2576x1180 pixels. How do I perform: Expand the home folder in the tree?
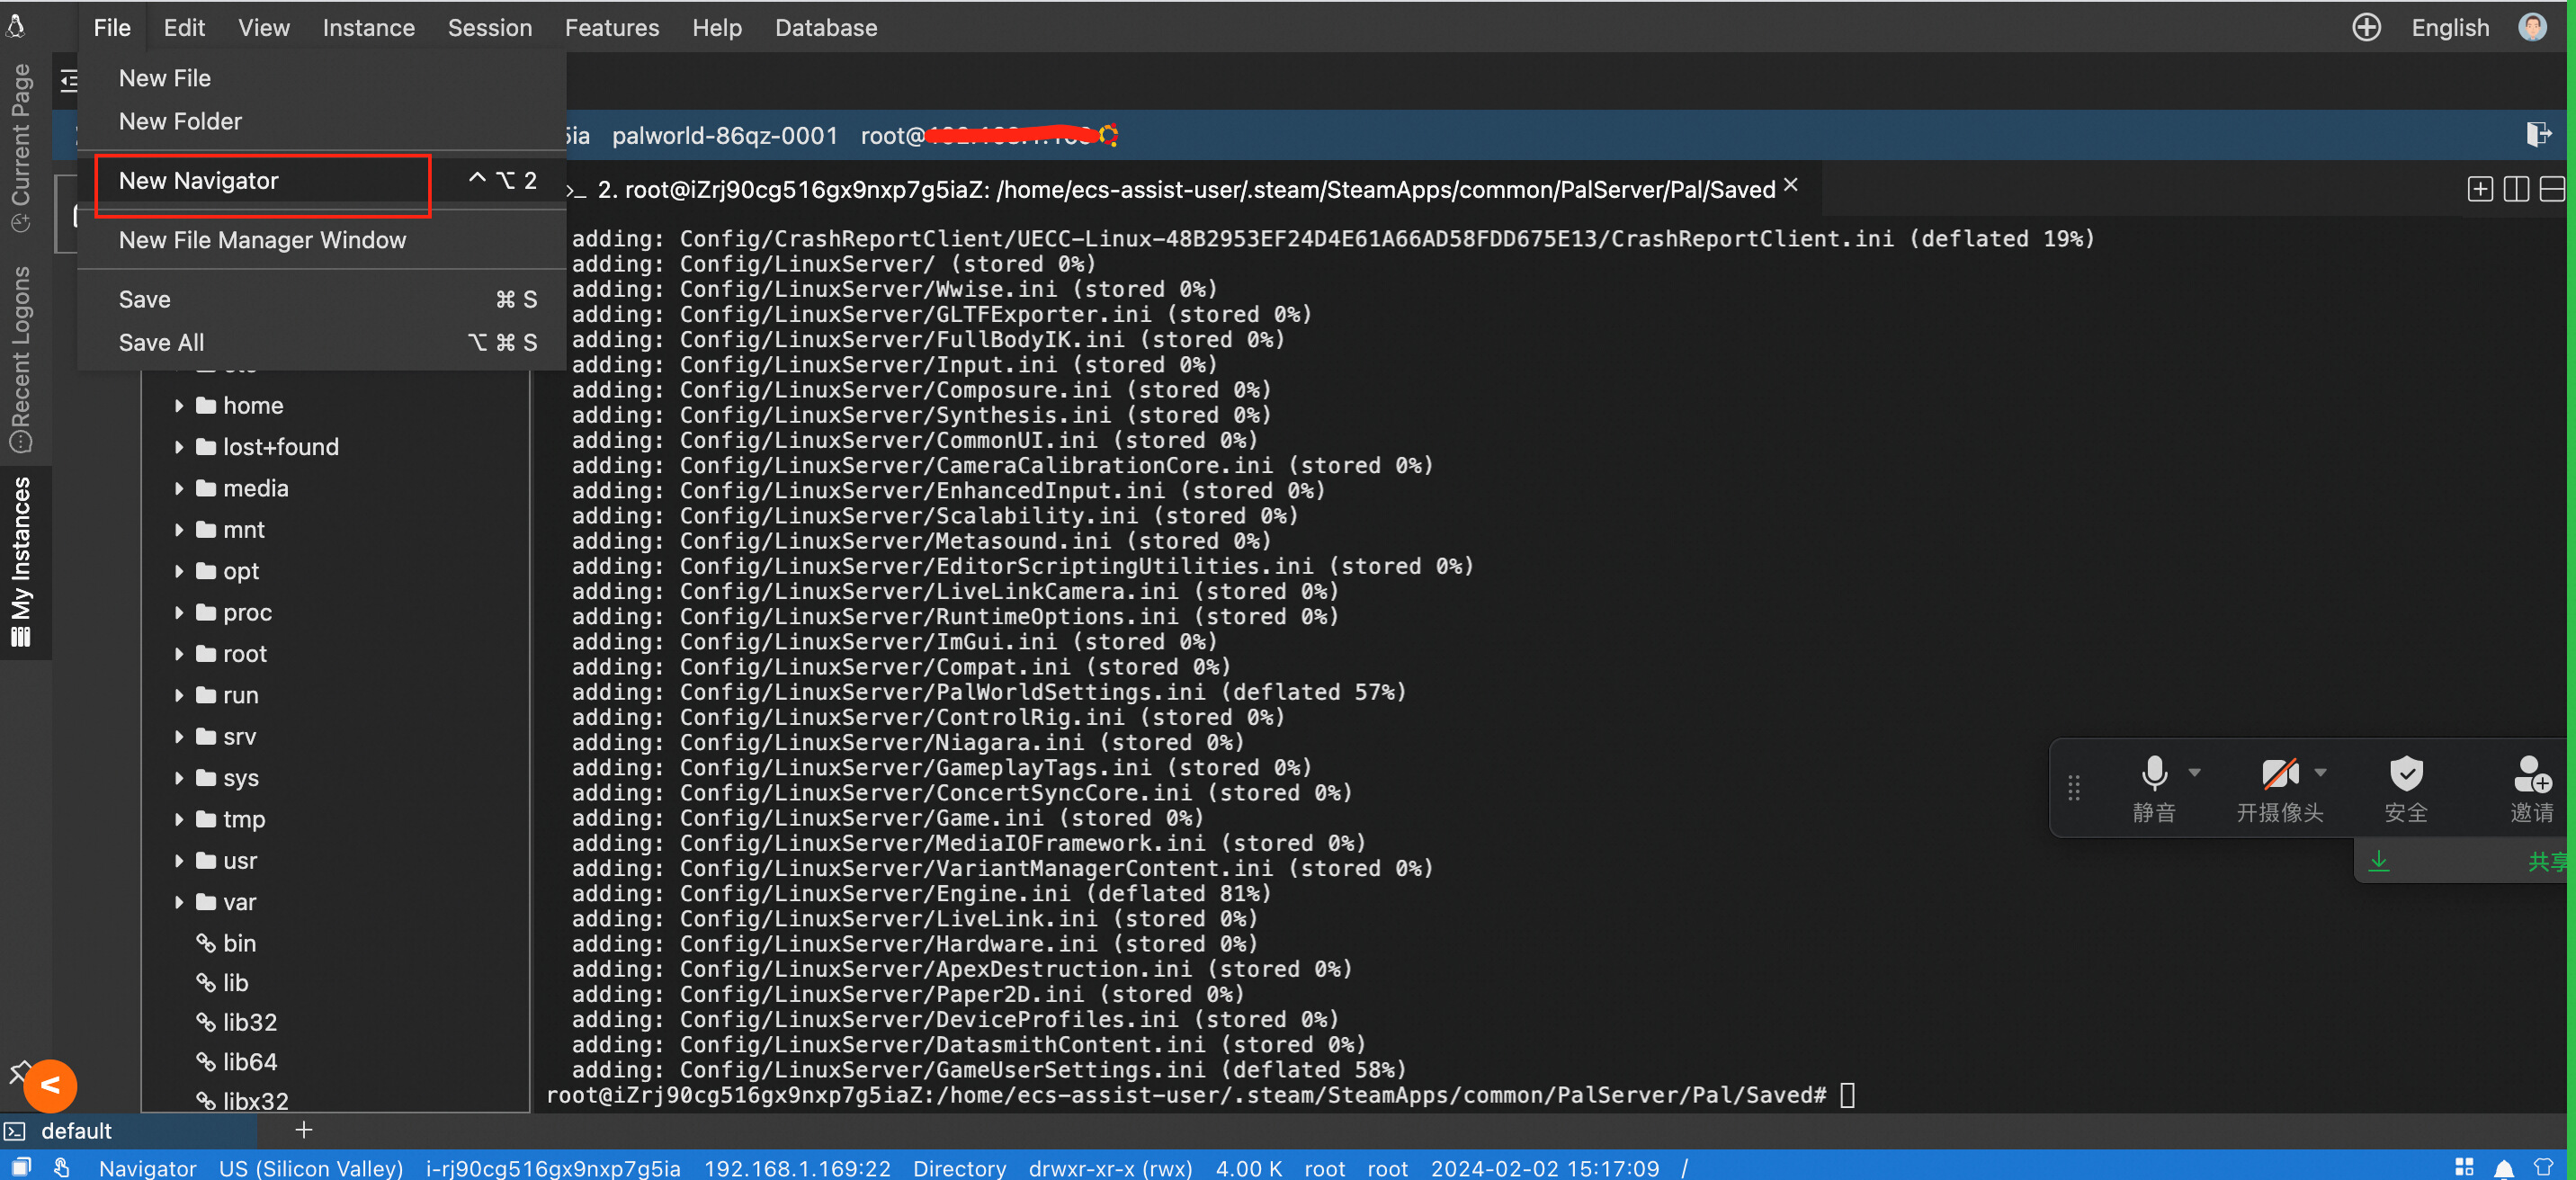pyautogui.click(x=179, y=405)
